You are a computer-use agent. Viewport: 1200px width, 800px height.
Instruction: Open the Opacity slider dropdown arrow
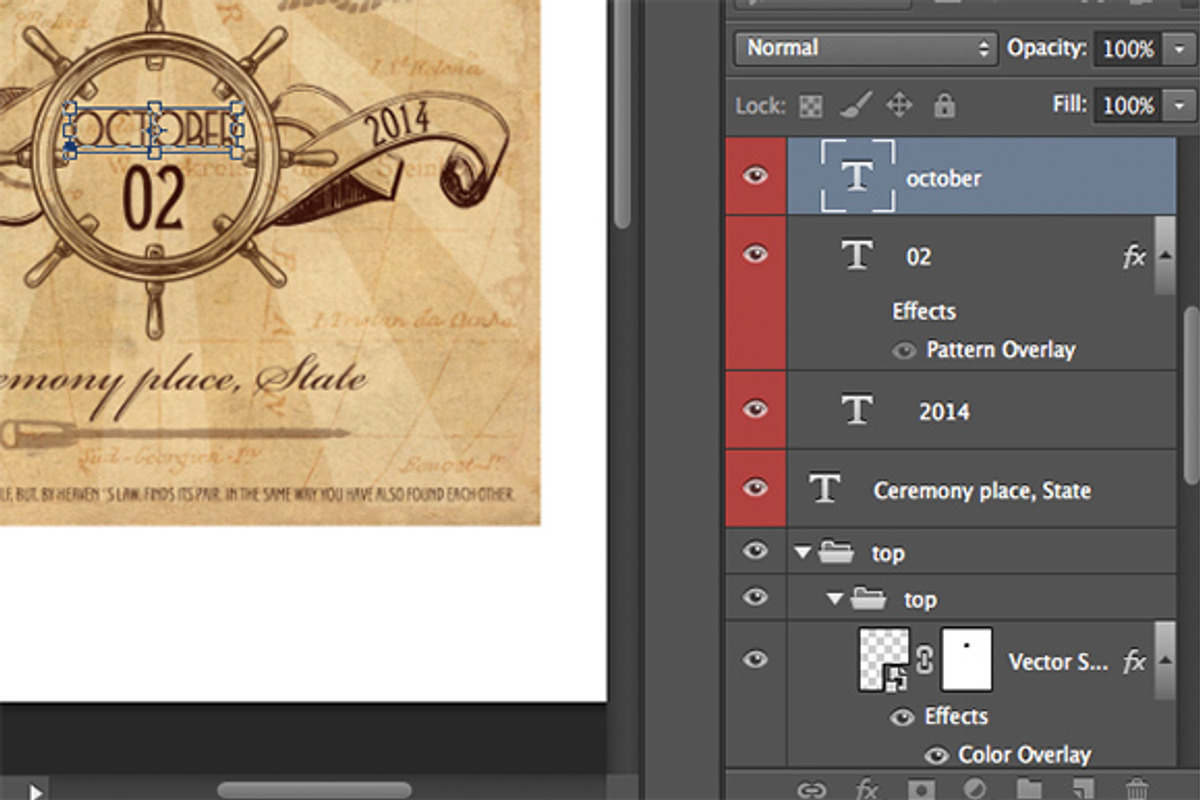tap(1179, 48)
